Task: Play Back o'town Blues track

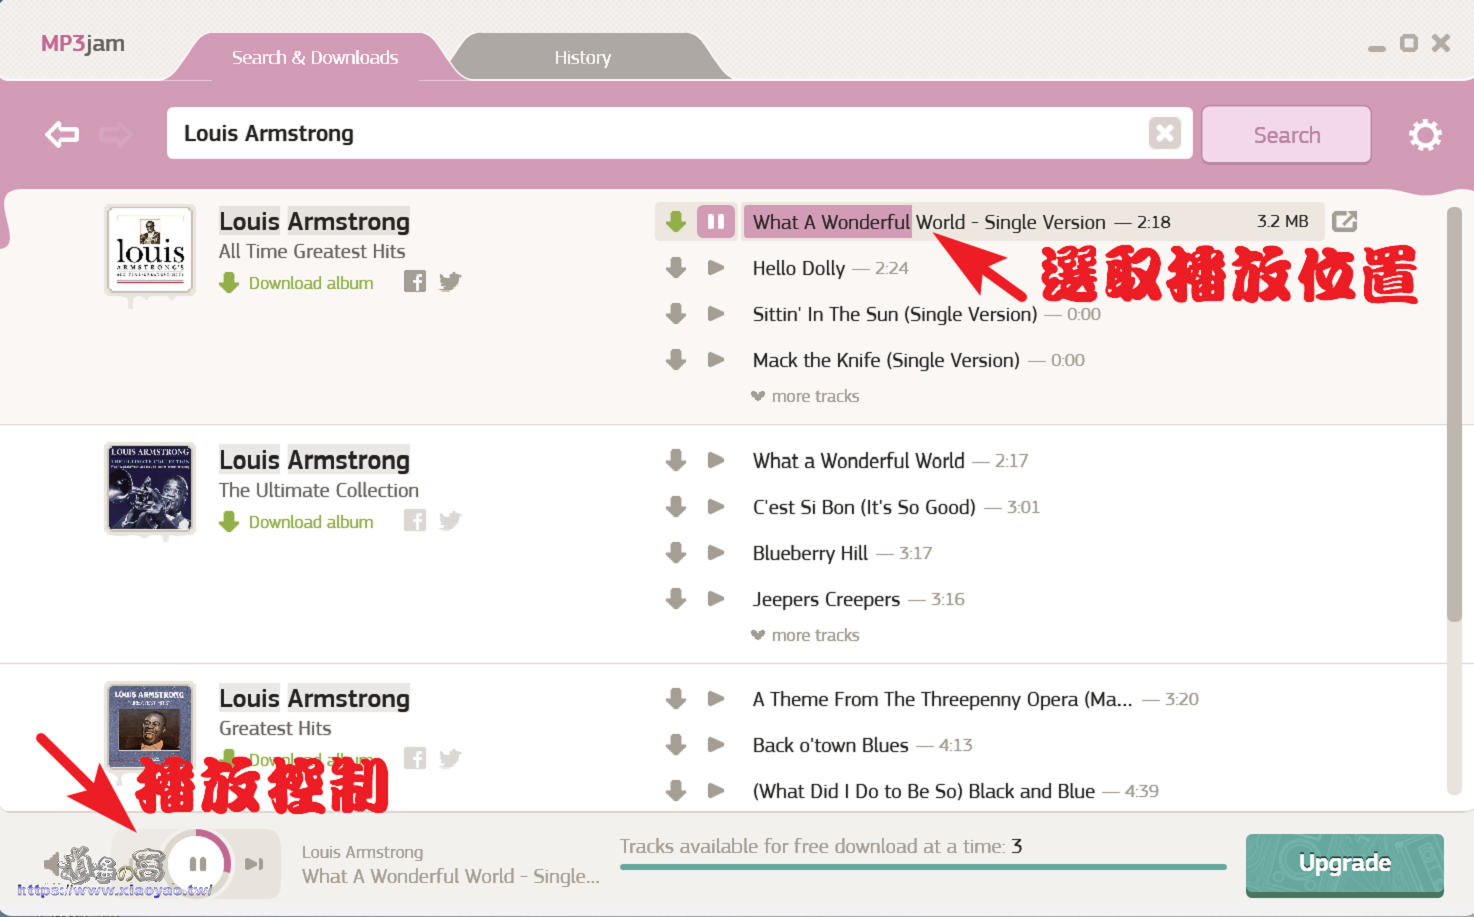Action: (x=716, y=745)
